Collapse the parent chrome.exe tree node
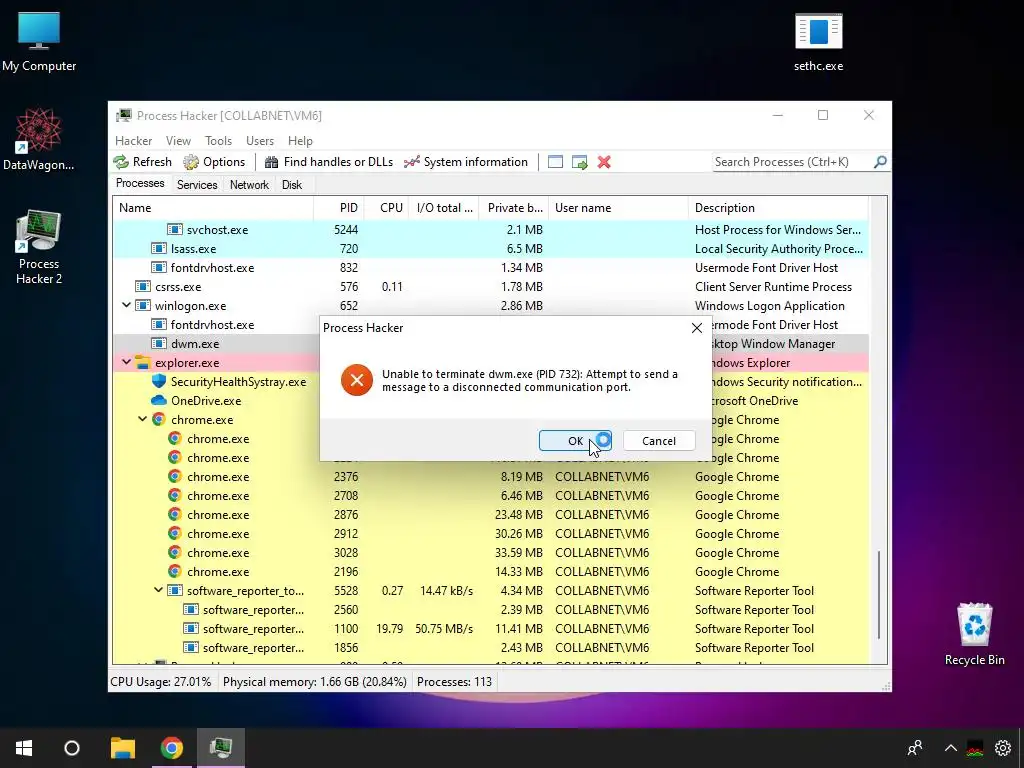This screenshot has height=768, width=1024. [142, 419]
